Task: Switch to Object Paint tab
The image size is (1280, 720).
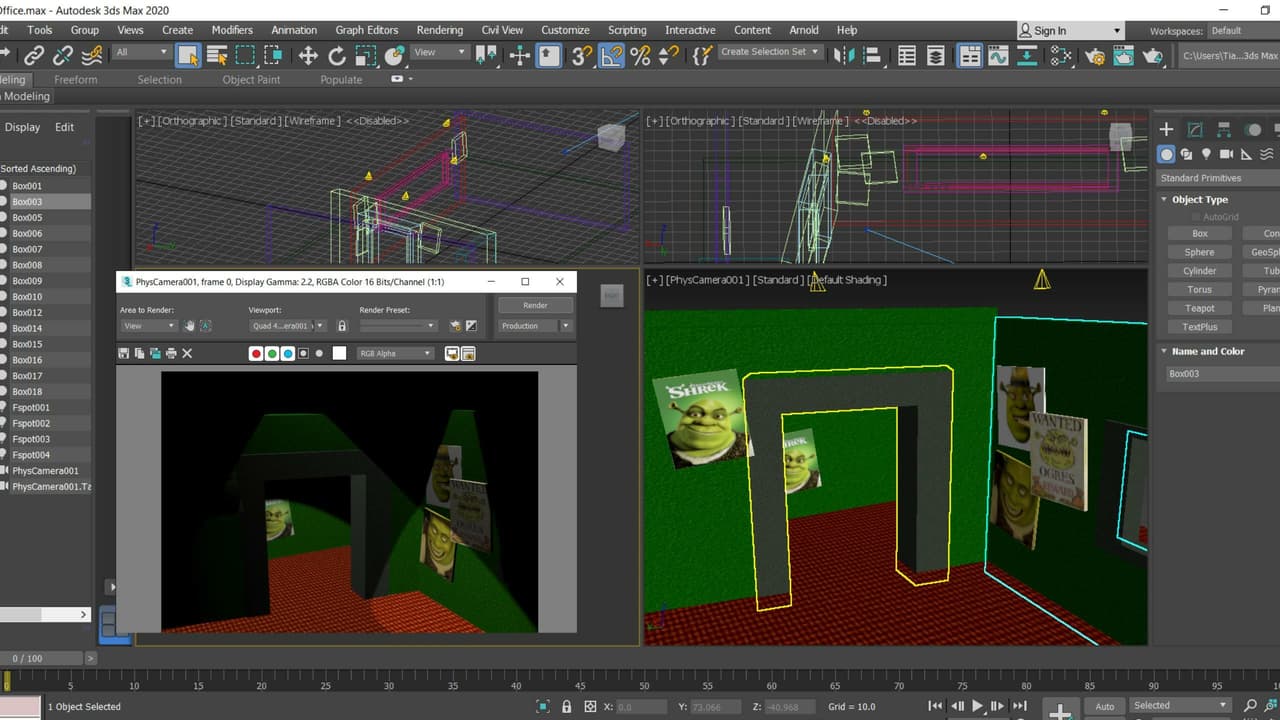Action: 251,80
